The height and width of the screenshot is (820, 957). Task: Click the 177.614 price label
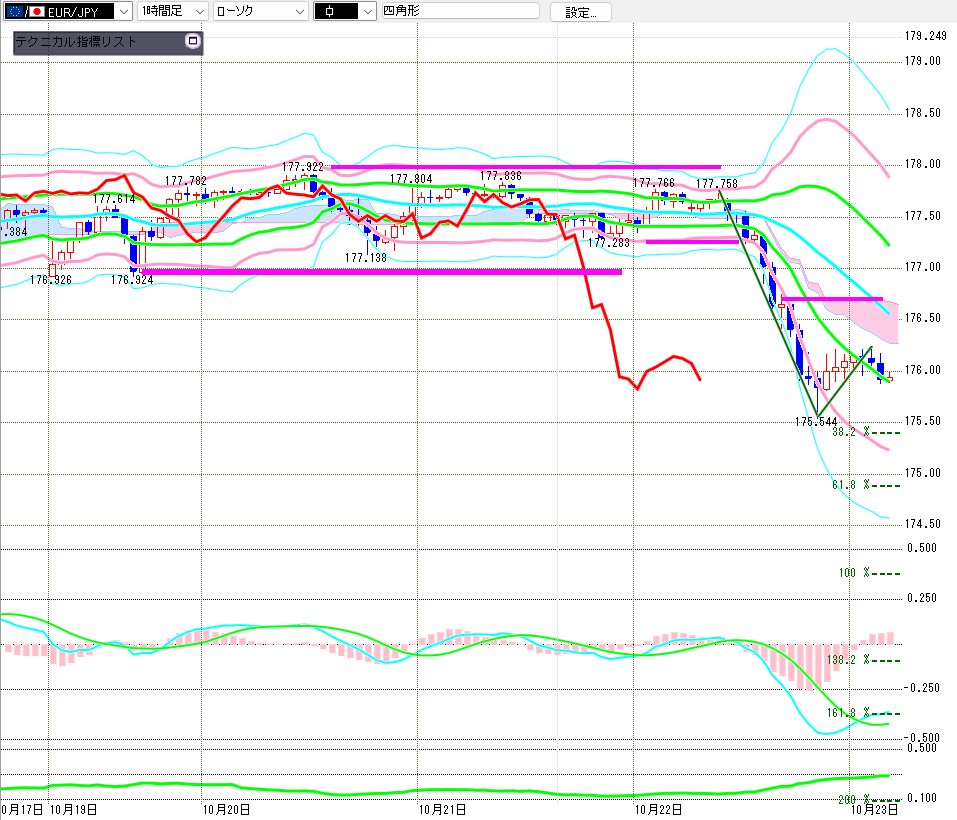[114, 199]
